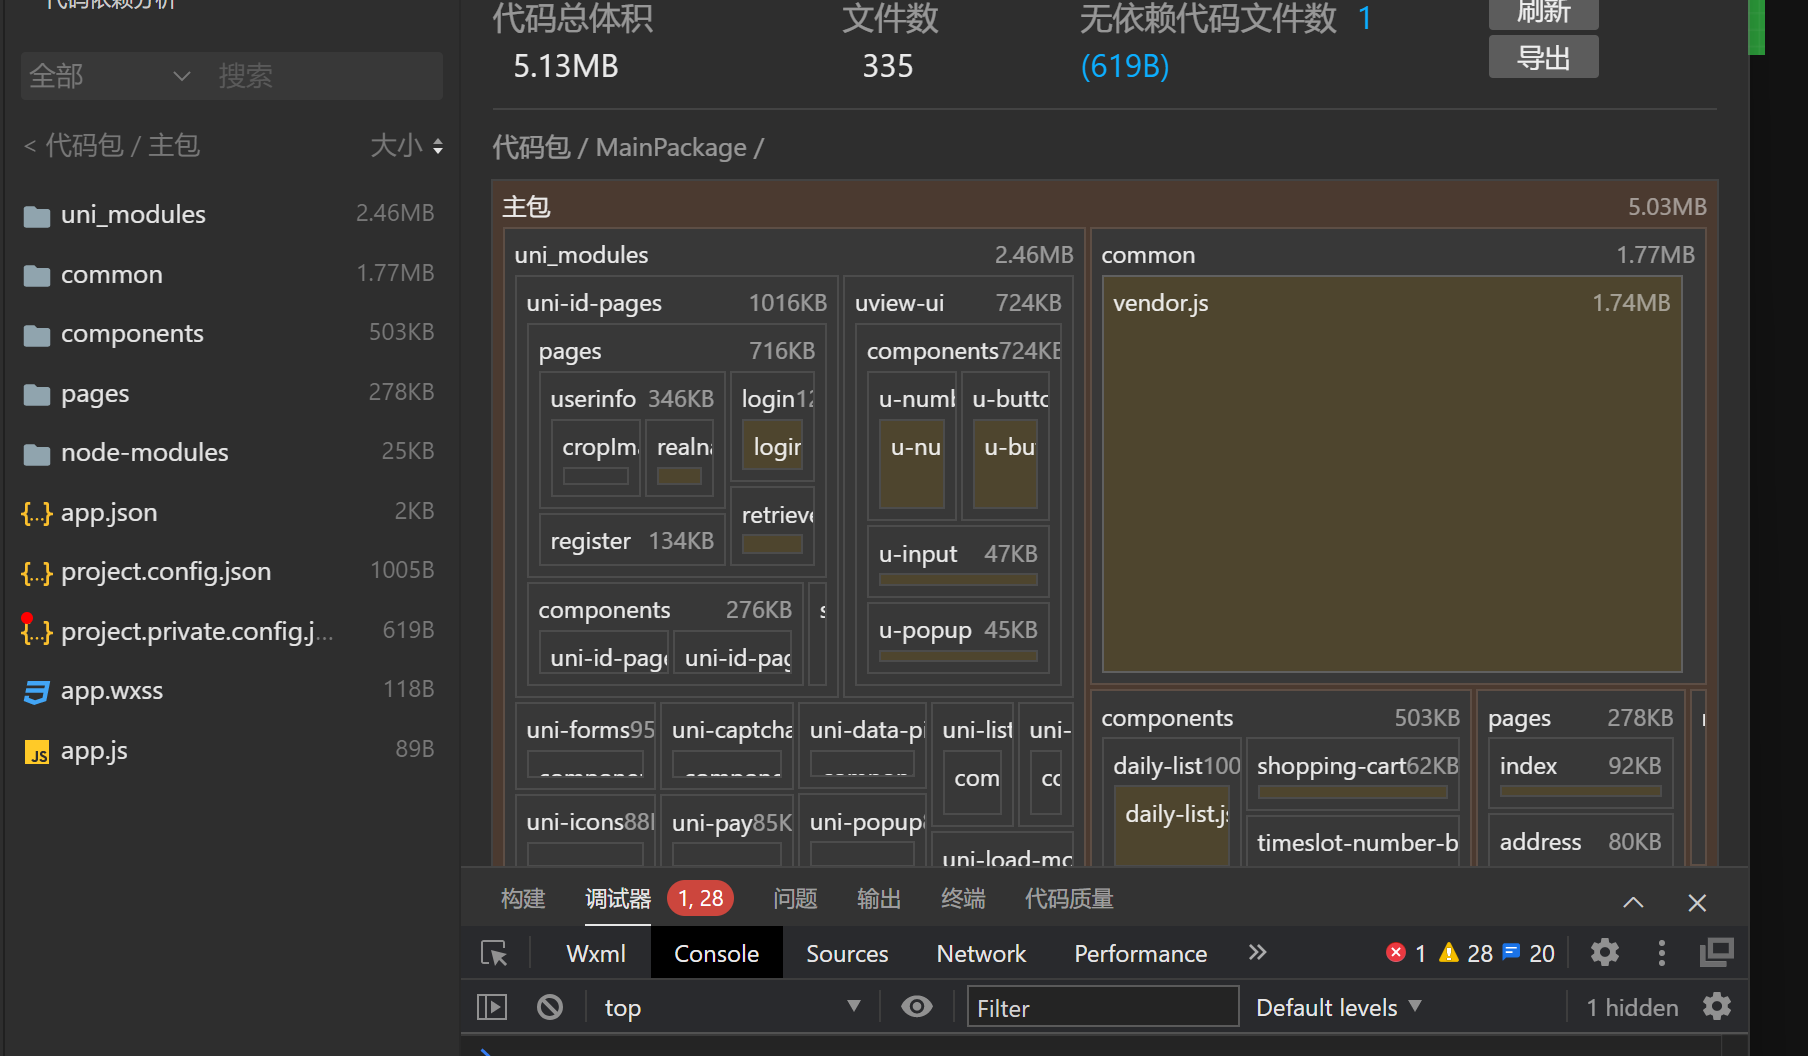Open the Network DevTools tab
Screen dimensions: 1808x1056
[981, 954]
